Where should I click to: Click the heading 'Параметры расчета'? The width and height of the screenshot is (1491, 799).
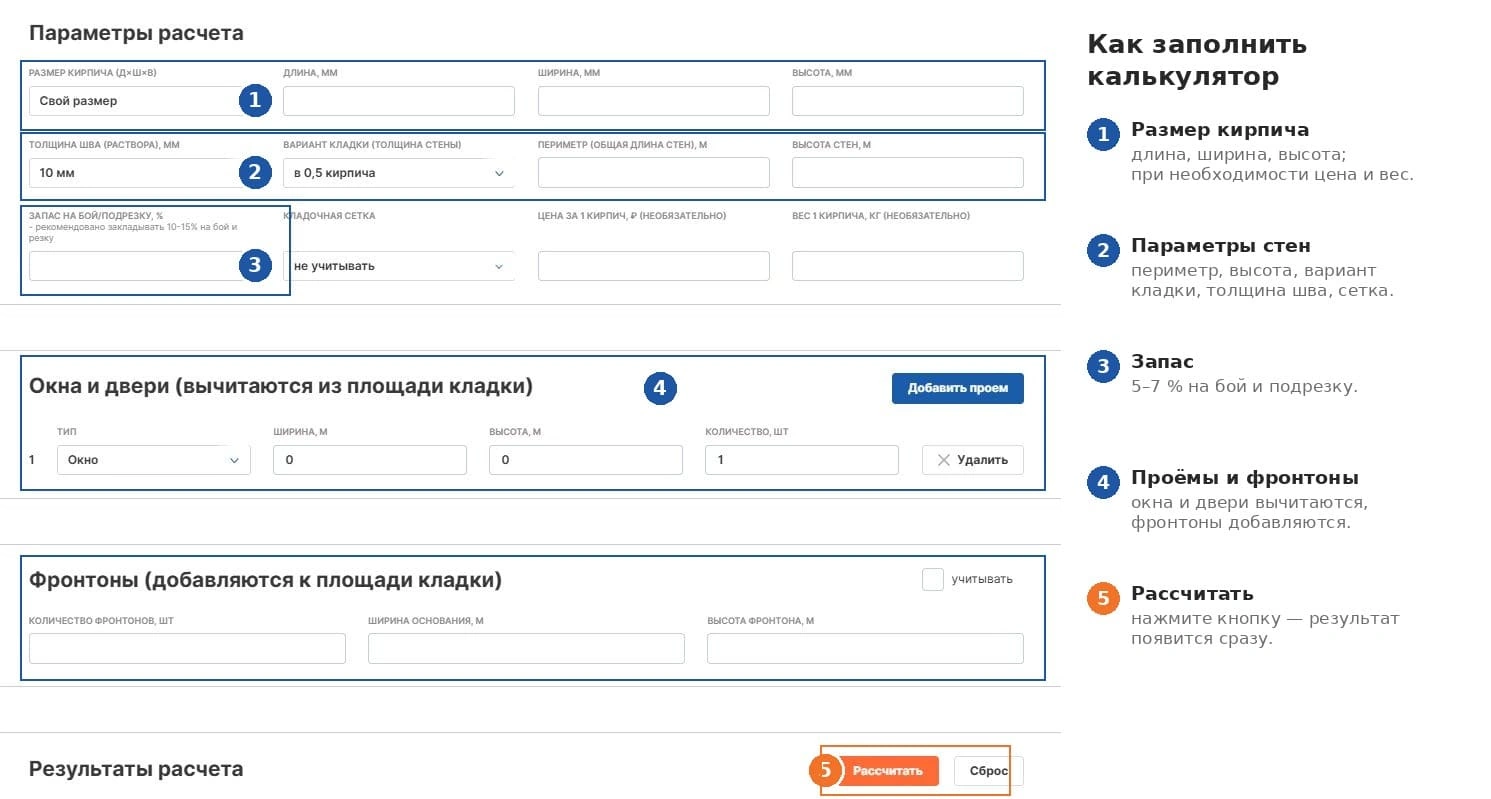(x=136, y=33)
